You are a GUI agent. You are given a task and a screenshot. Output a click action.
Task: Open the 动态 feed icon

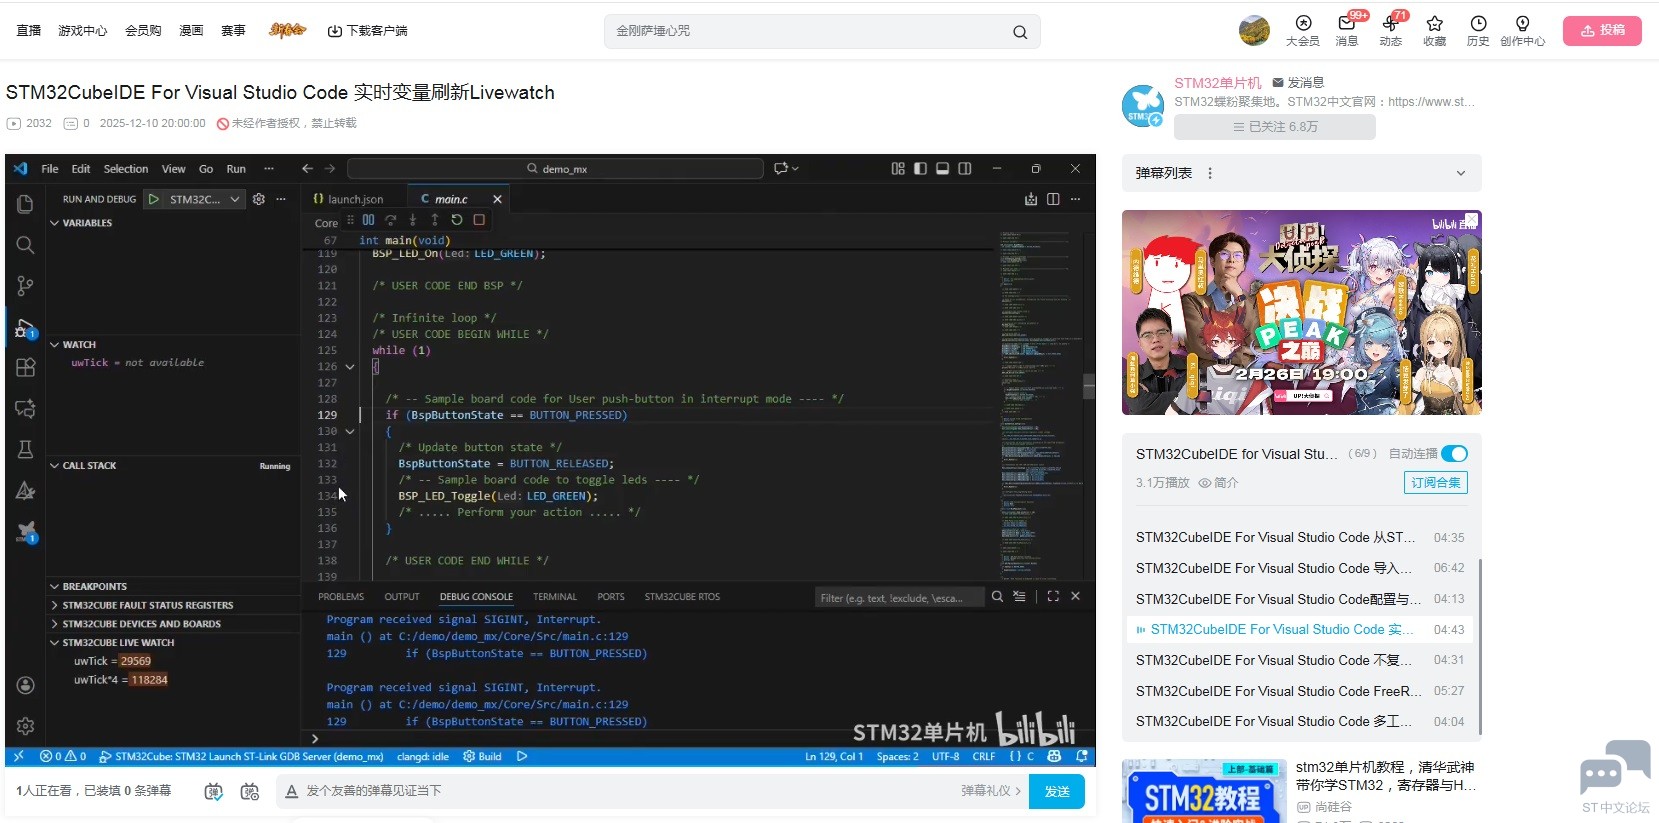(x=1390, y=30)
